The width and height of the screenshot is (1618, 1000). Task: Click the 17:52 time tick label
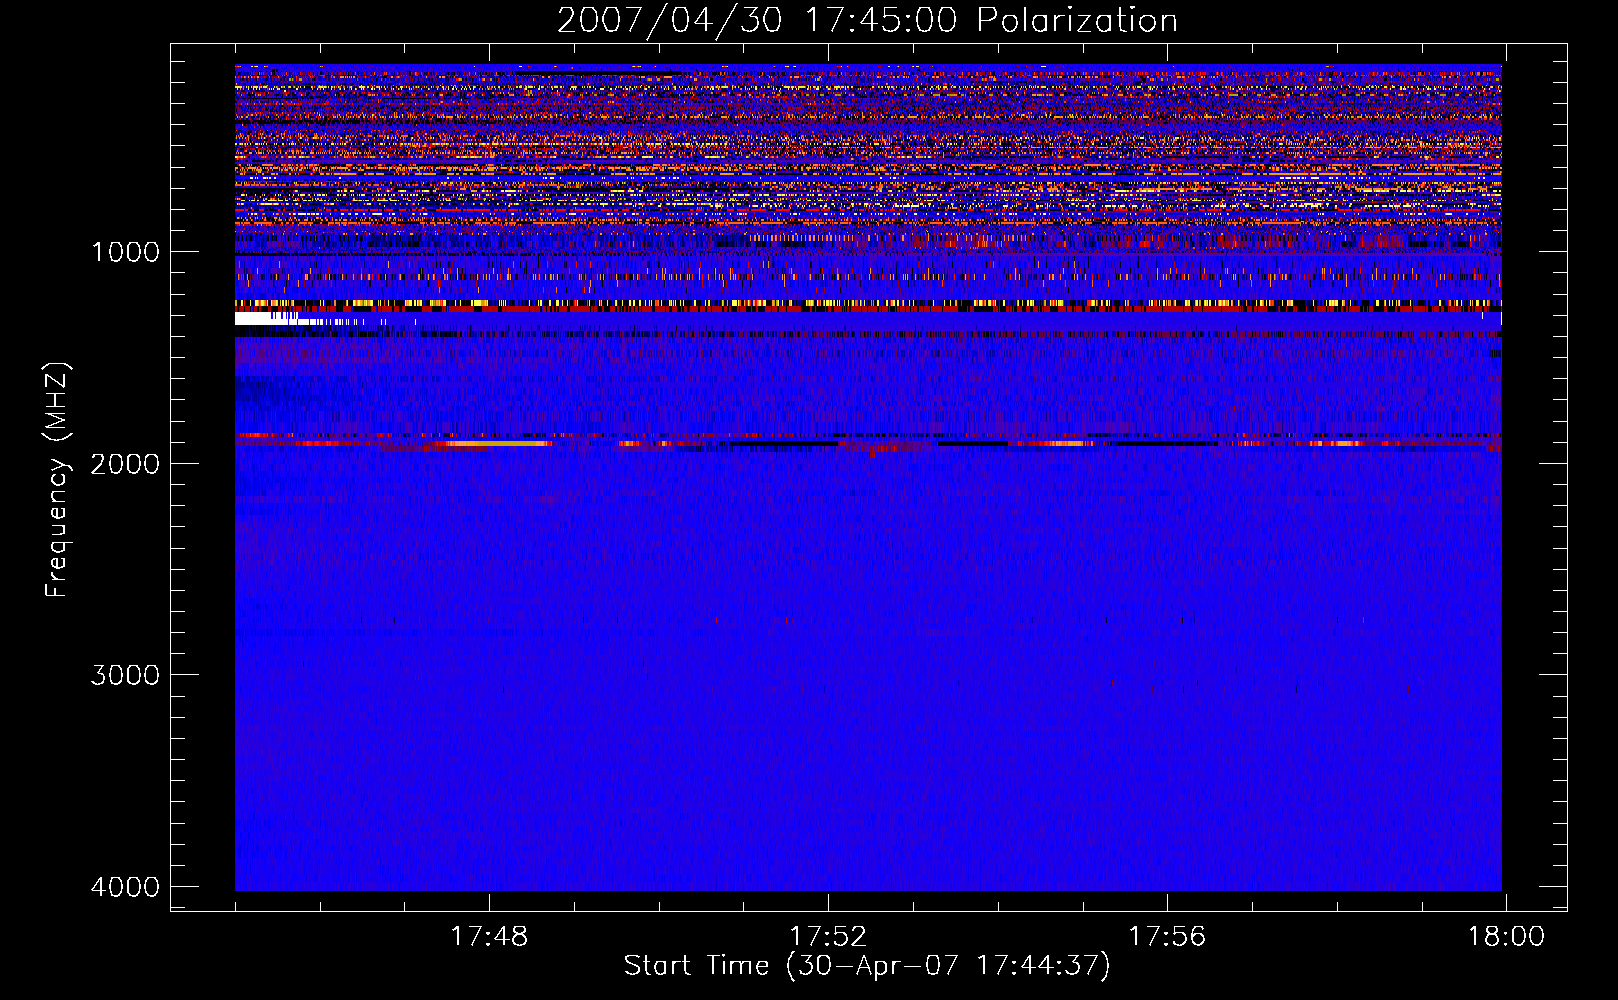[x=828, y=937]
